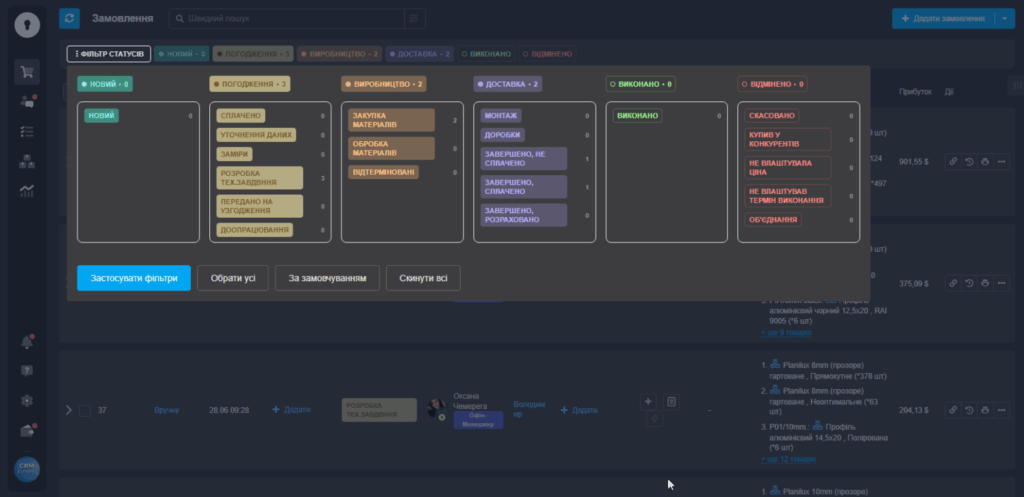
Task: Open the chat messages sidebar icon
Action: point(27,101)
